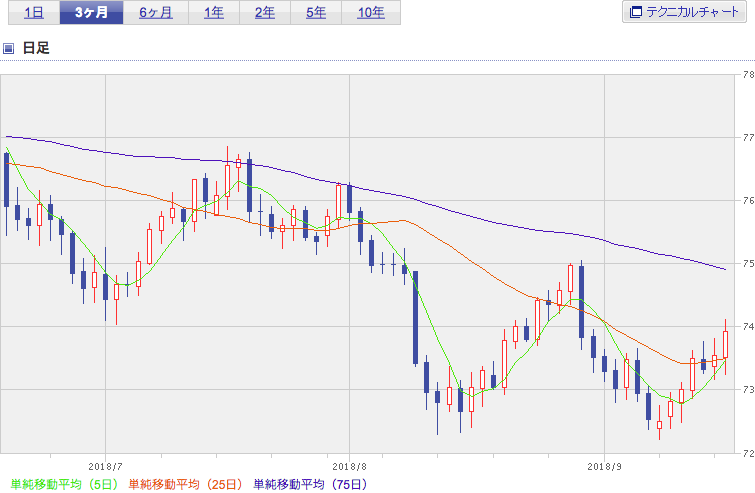Click the first blue candlestick at chart start
This screenshot has height=493, width=755.
tap(6, 180)
